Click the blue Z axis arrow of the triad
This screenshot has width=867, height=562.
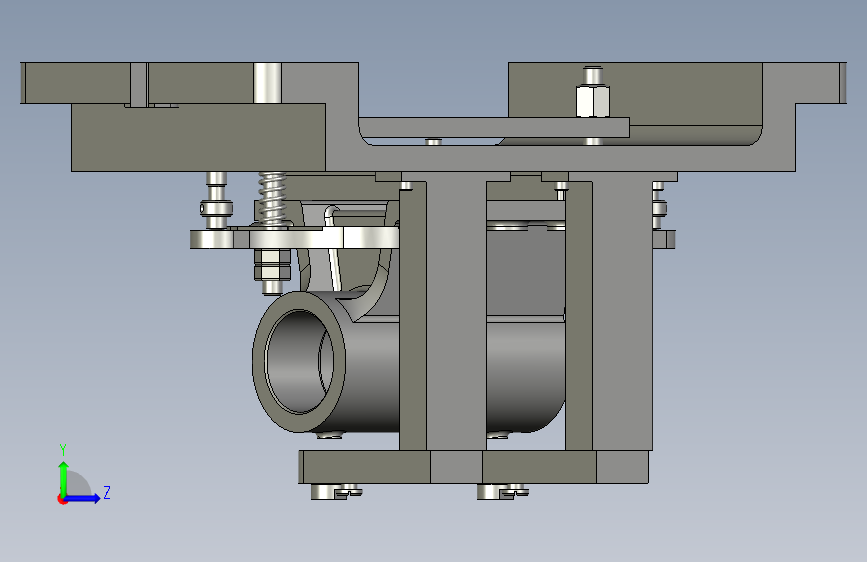click(x=83, y=498)
